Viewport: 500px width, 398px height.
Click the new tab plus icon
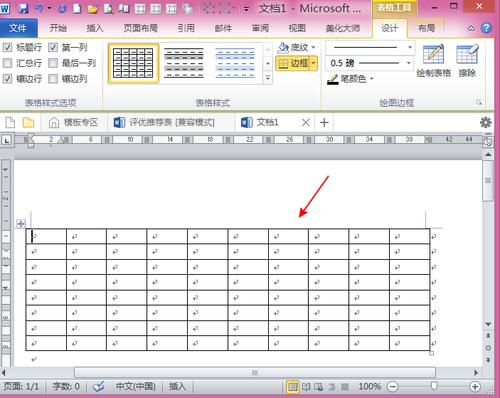point(324,123)
